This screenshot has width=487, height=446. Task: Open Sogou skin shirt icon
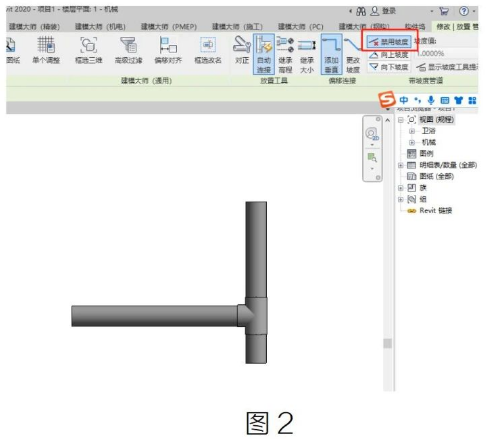[x=459, y=100]
